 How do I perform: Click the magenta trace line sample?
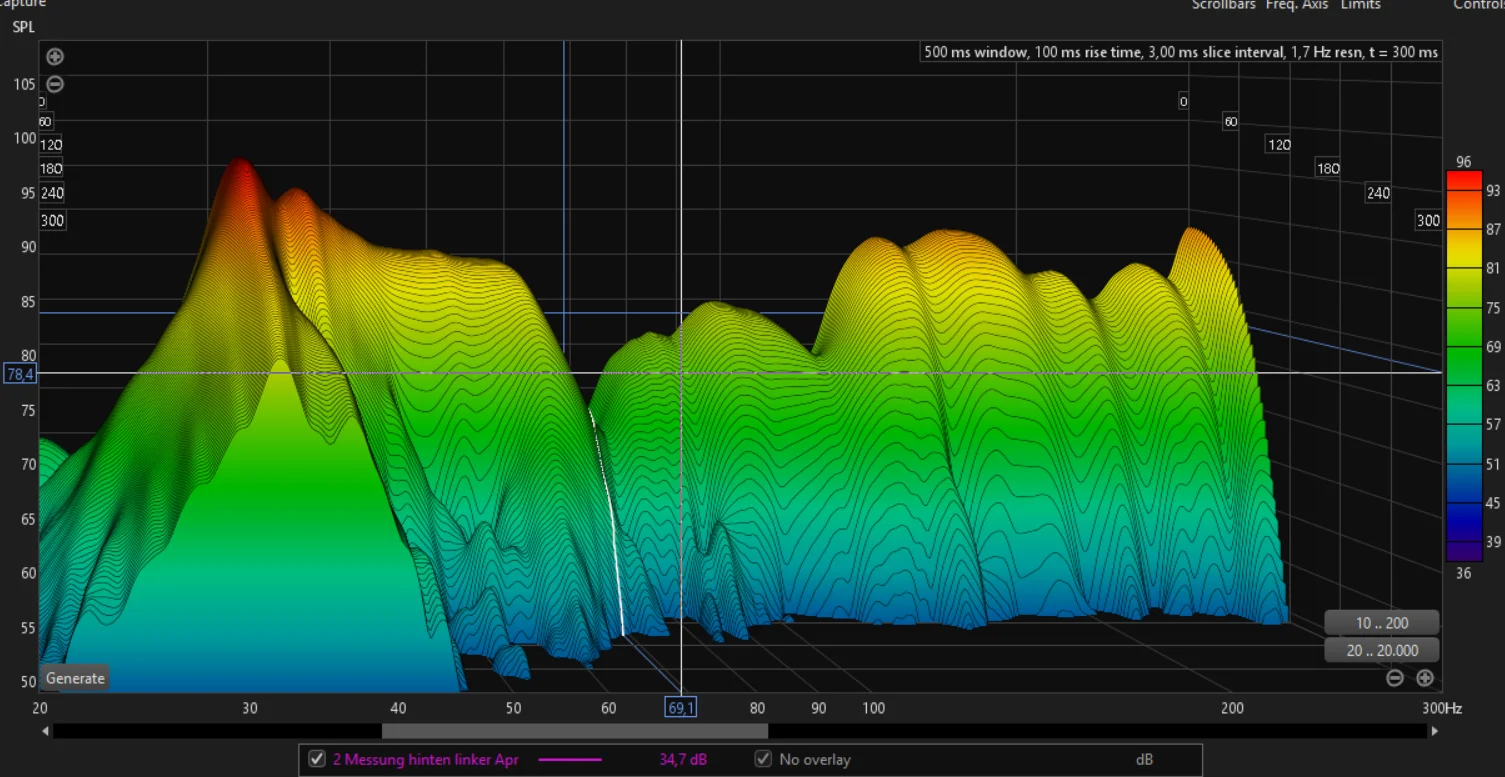tap(570, 760)
